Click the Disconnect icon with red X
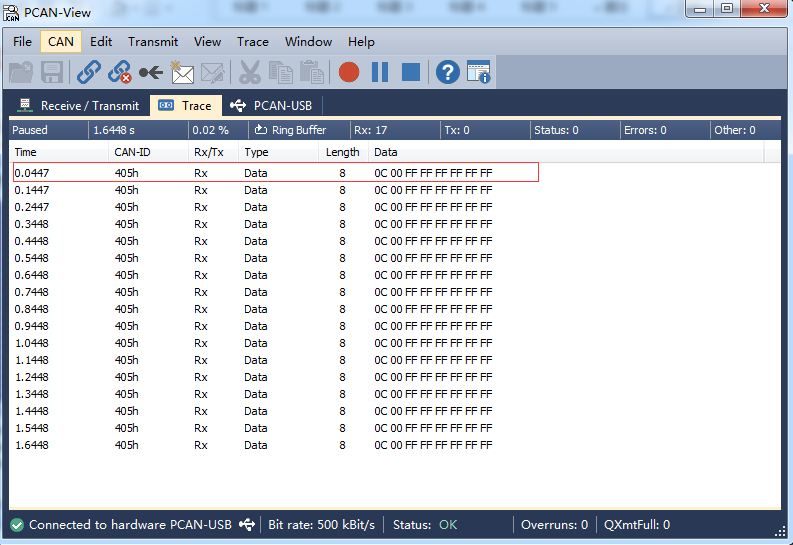793x545 pixels. (120, 72)
